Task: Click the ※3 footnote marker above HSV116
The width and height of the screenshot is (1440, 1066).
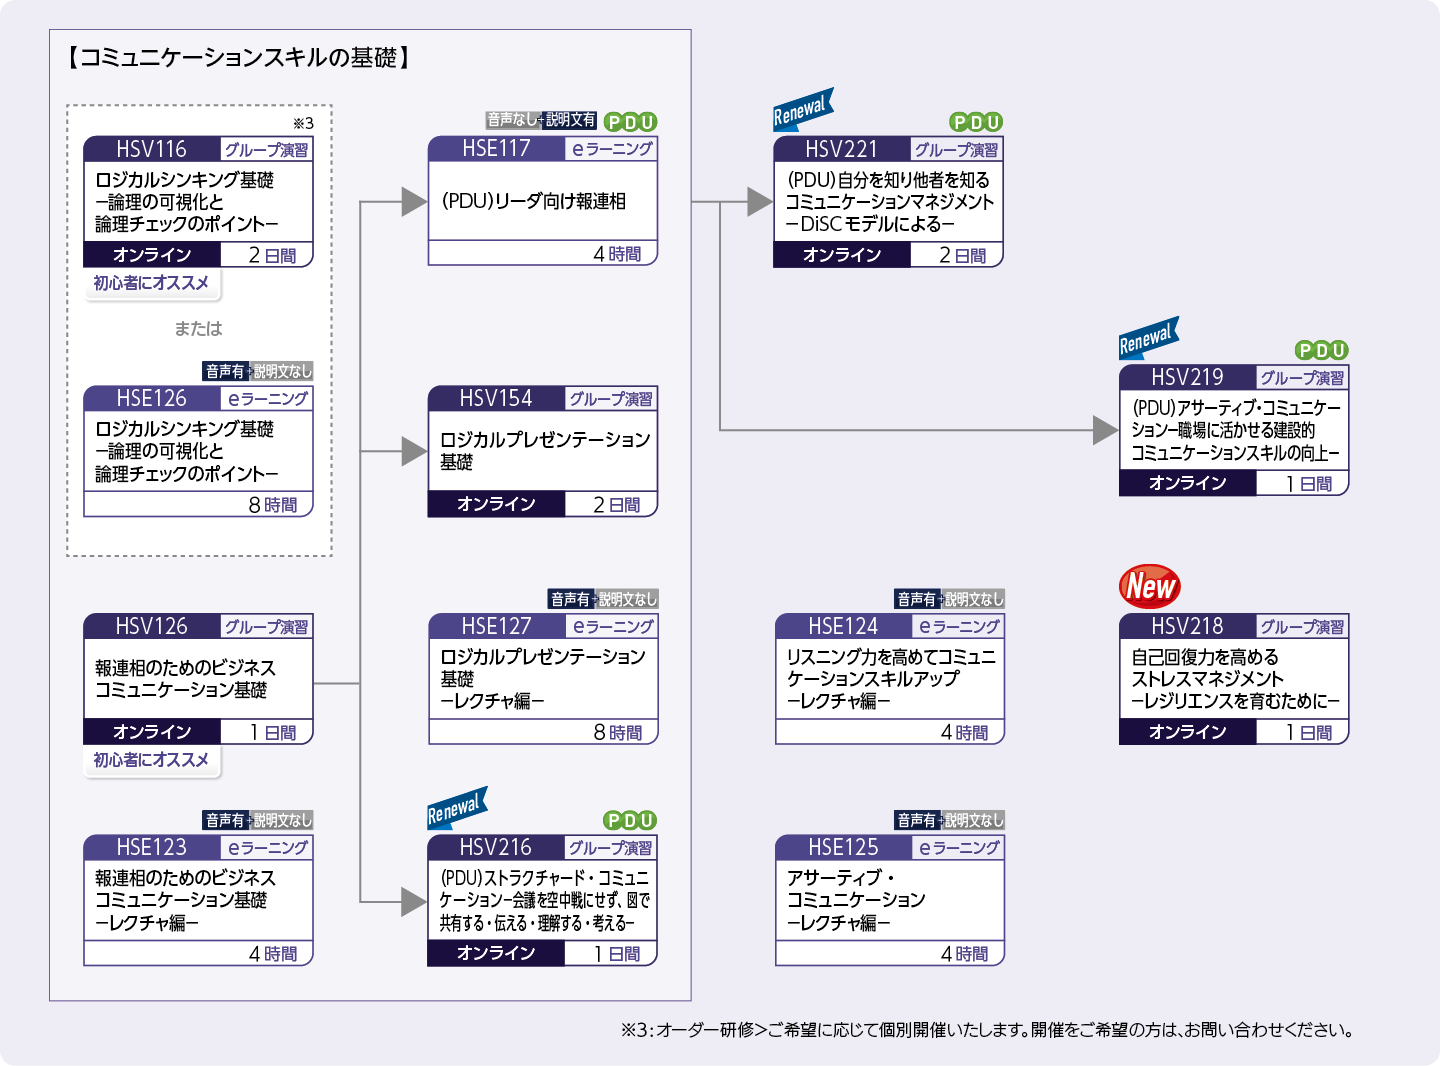Action: pos(303,123)
